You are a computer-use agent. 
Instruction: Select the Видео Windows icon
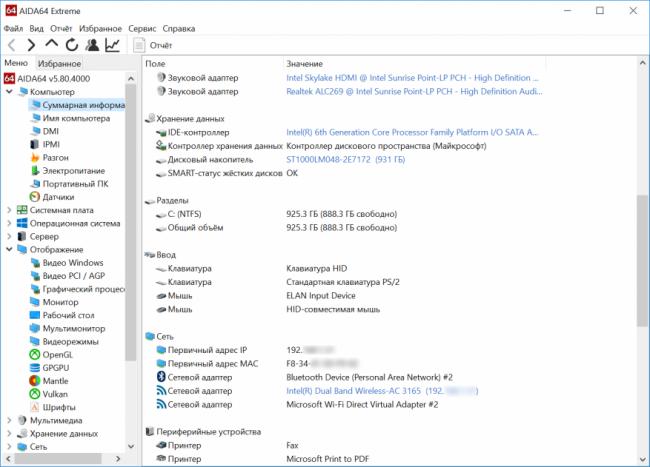(36, 263)
